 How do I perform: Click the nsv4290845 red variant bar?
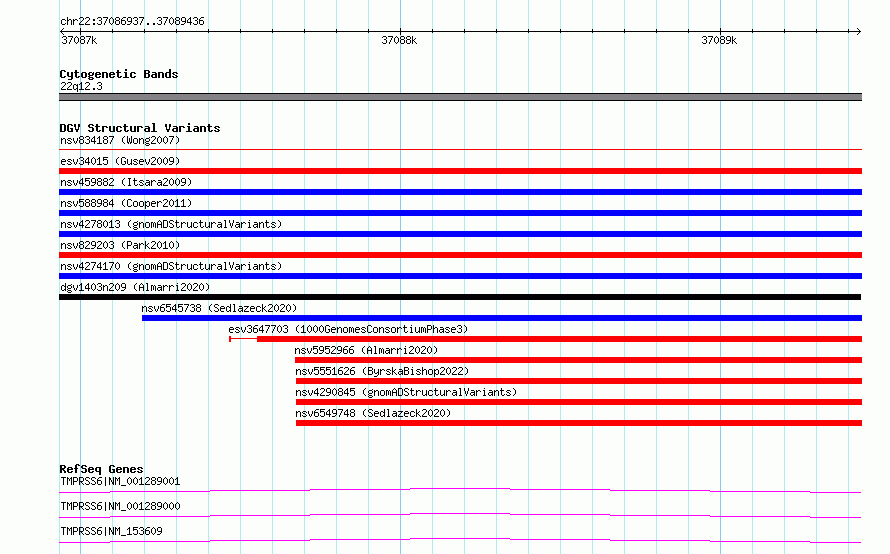click(x=579, y=402)
